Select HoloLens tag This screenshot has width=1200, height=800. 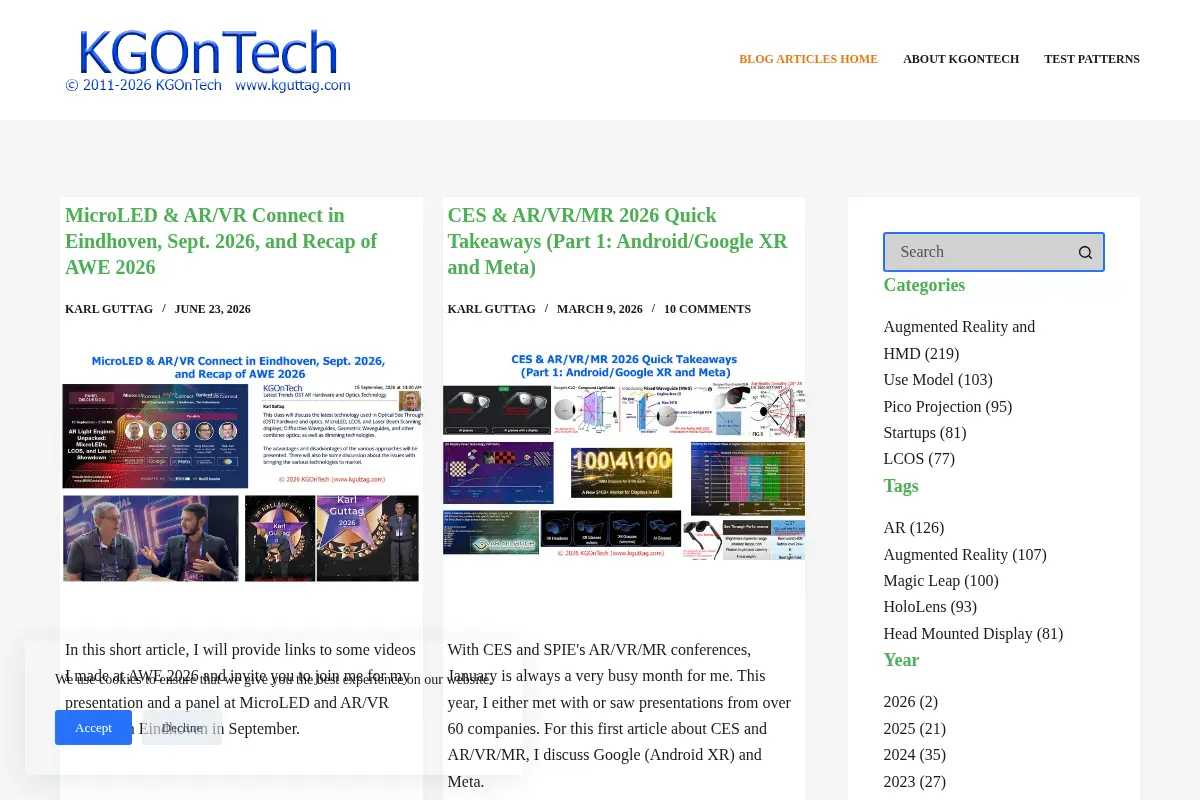pyautogui.click(x=930, y=607)
